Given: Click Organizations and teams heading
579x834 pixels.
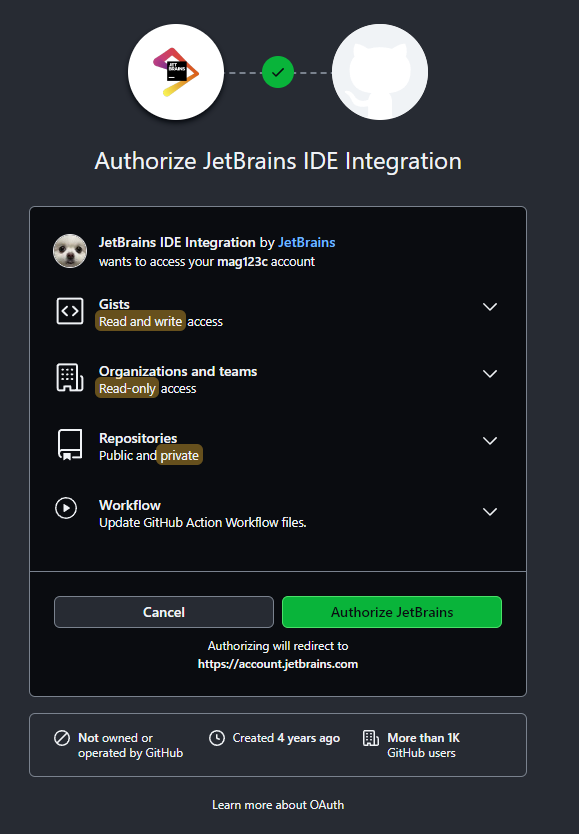Looking at the screenshot, I should (178, 371).
